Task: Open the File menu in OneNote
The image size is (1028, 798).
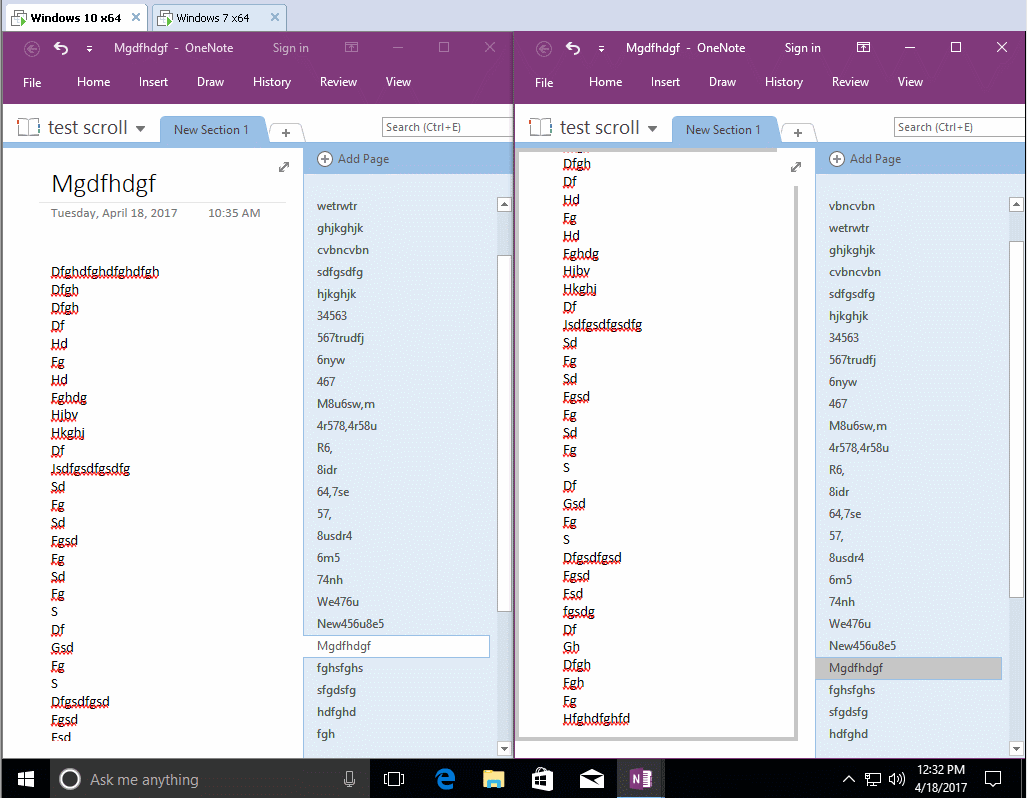Action: [x=31, y=82]
